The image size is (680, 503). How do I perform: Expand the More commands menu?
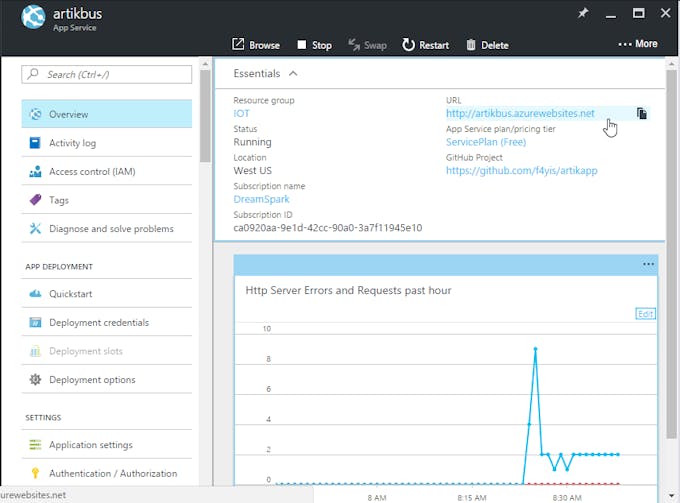638,44
